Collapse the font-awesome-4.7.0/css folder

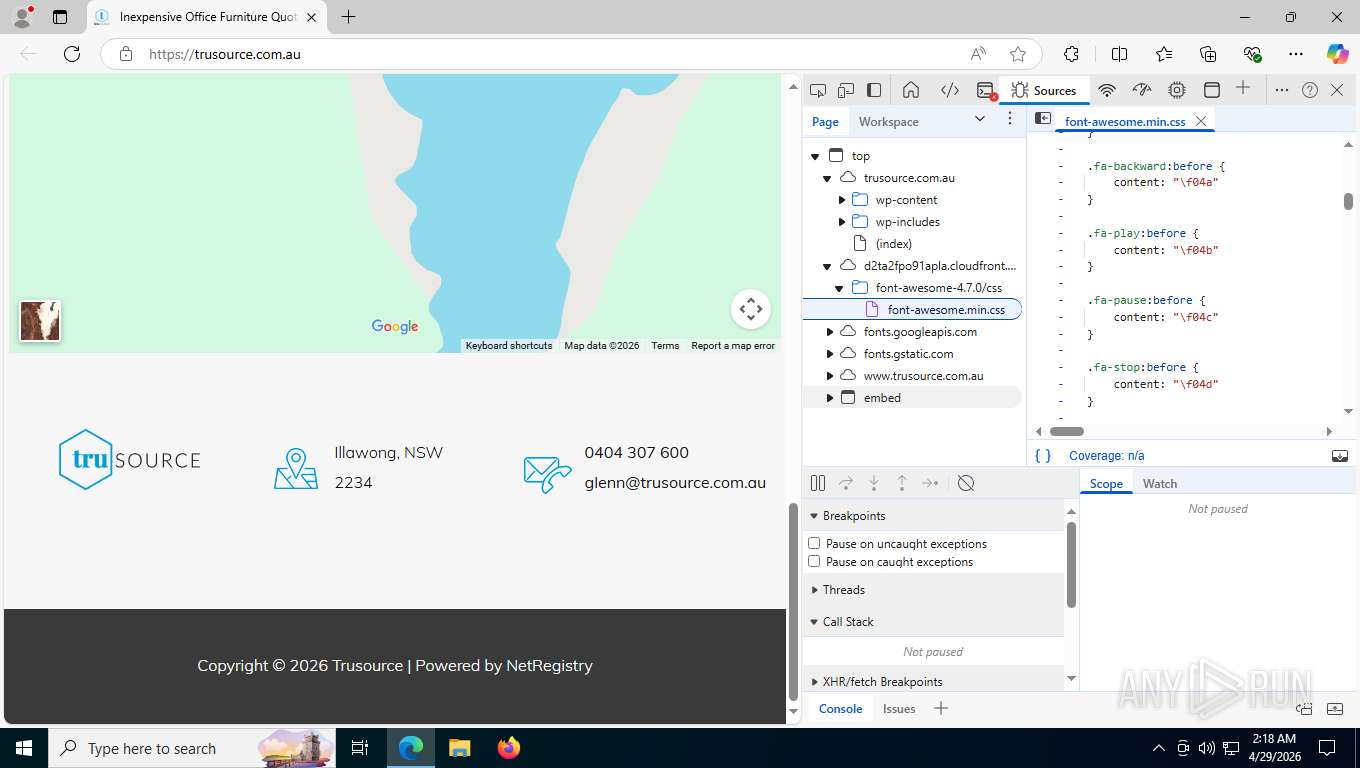[839, 288]
